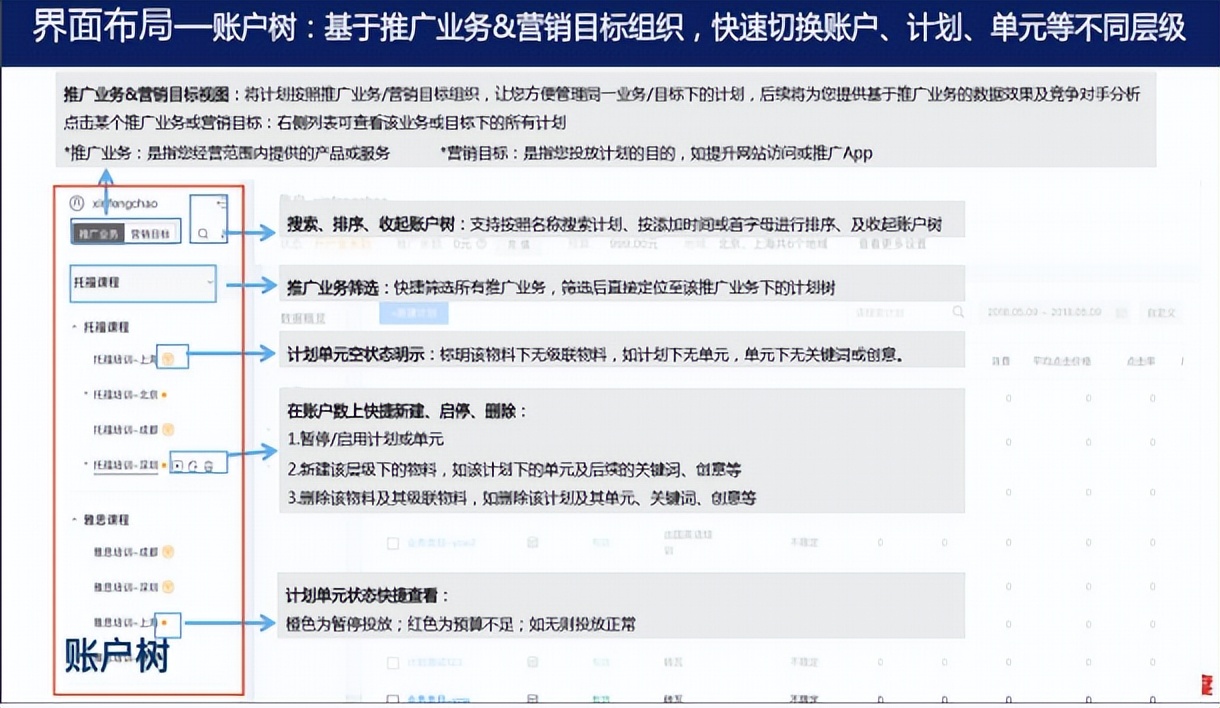Collapse the account tree with top-right icon

pos(220,203)
